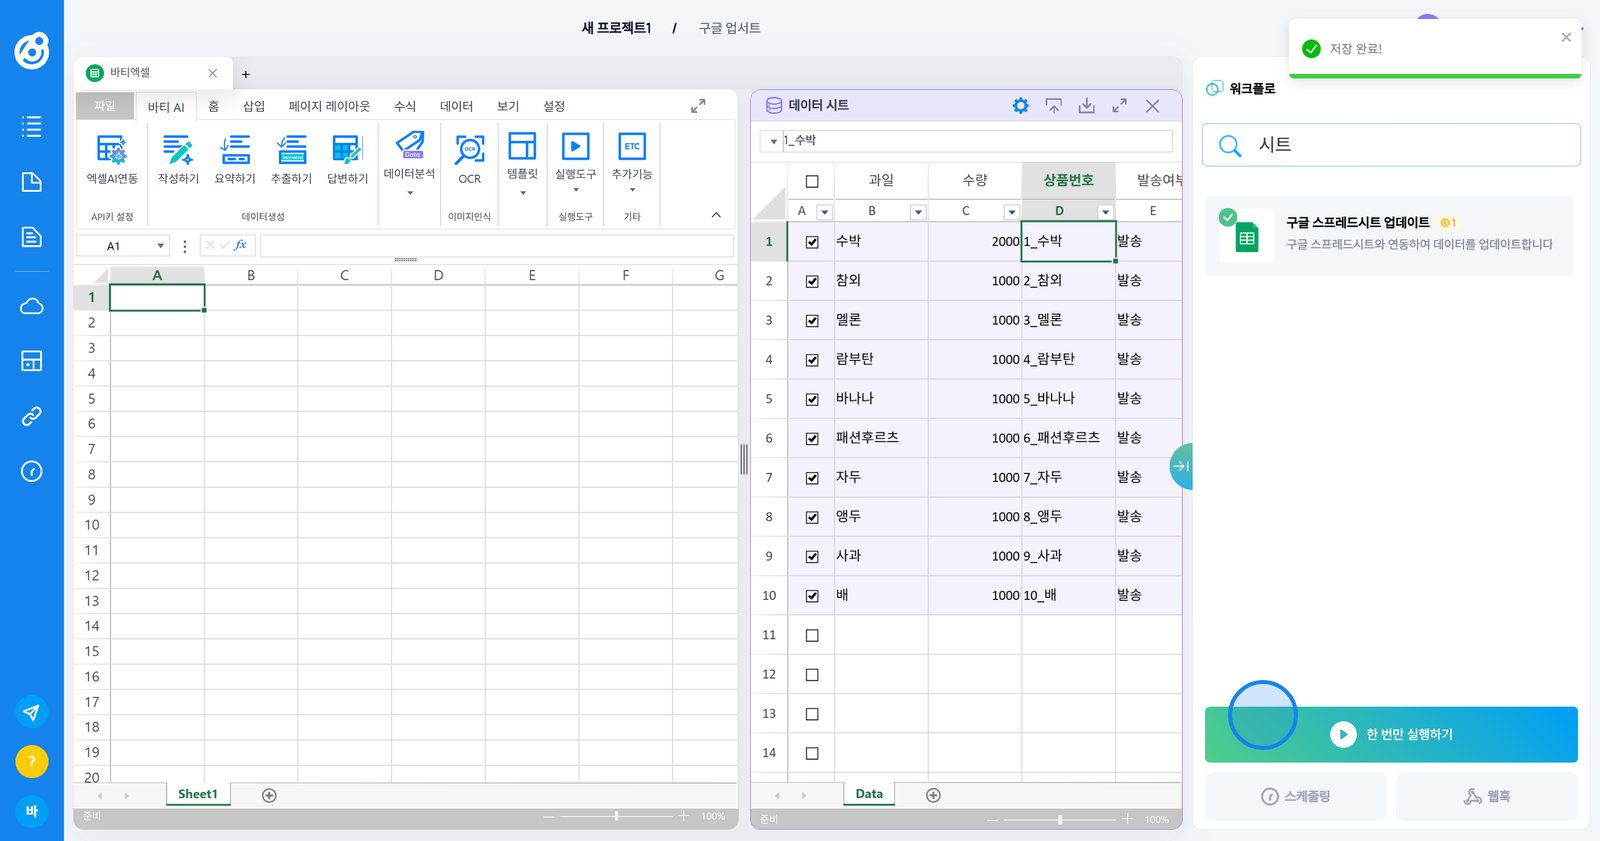Open column A filter dropdown in data sheet

tap(824, 212)
